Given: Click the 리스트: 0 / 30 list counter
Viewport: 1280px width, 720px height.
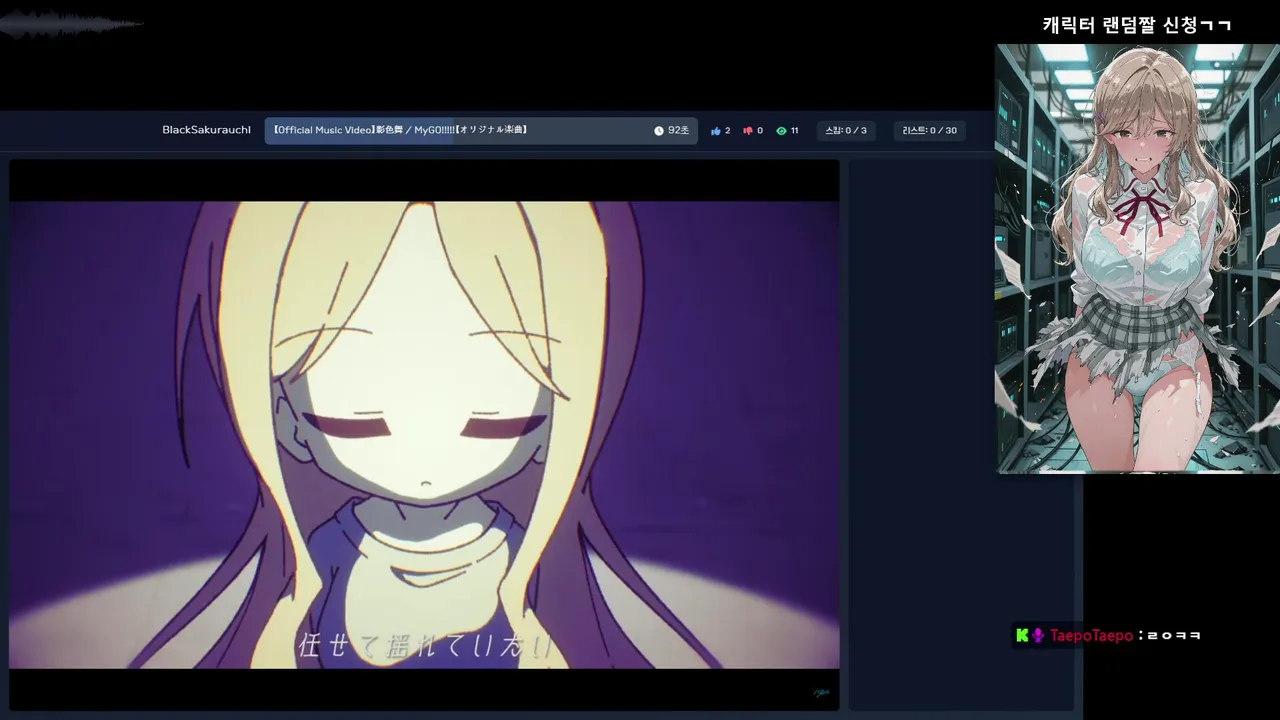Looking at the screenshot, I should pos(929,131).
